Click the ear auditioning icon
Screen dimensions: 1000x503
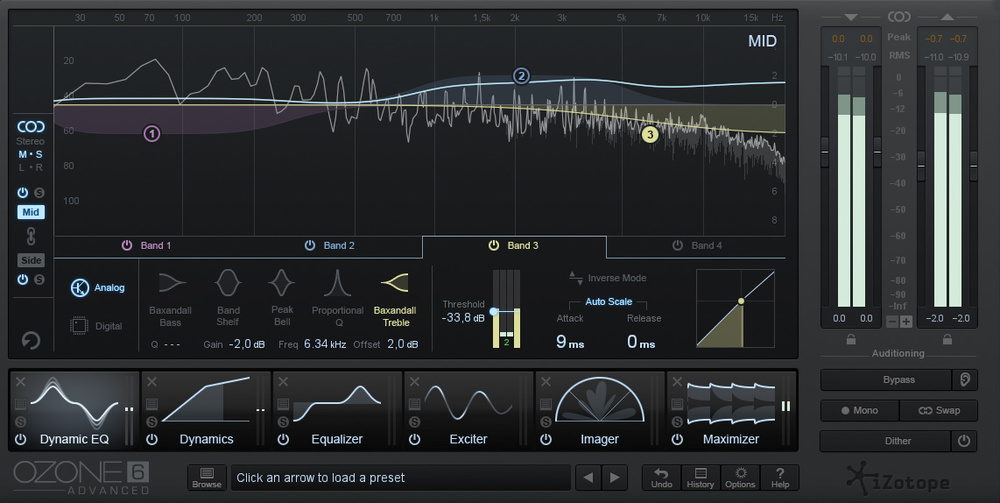(x=965, y=380)
